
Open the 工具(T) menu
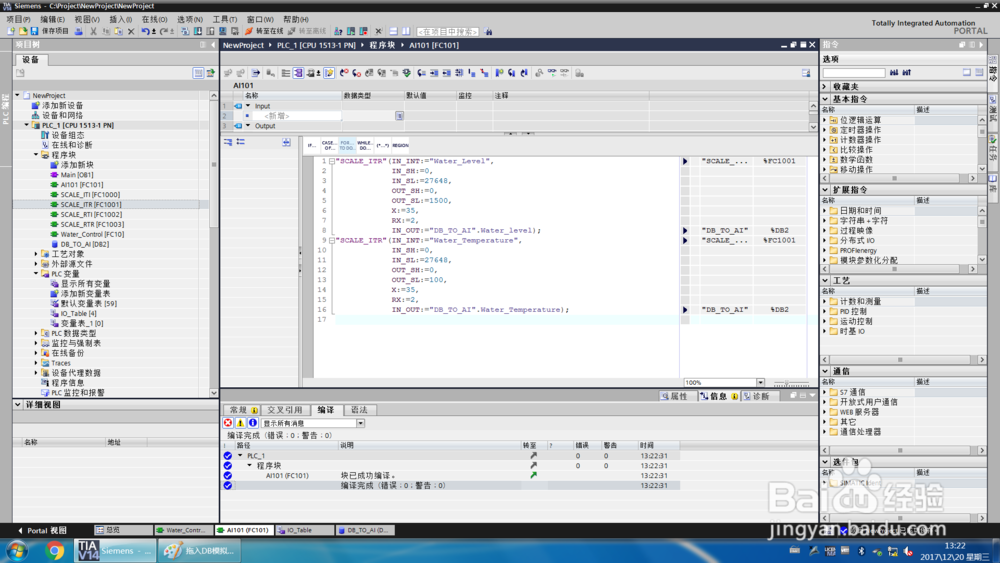pyautogui.click(x=224, y=19)
